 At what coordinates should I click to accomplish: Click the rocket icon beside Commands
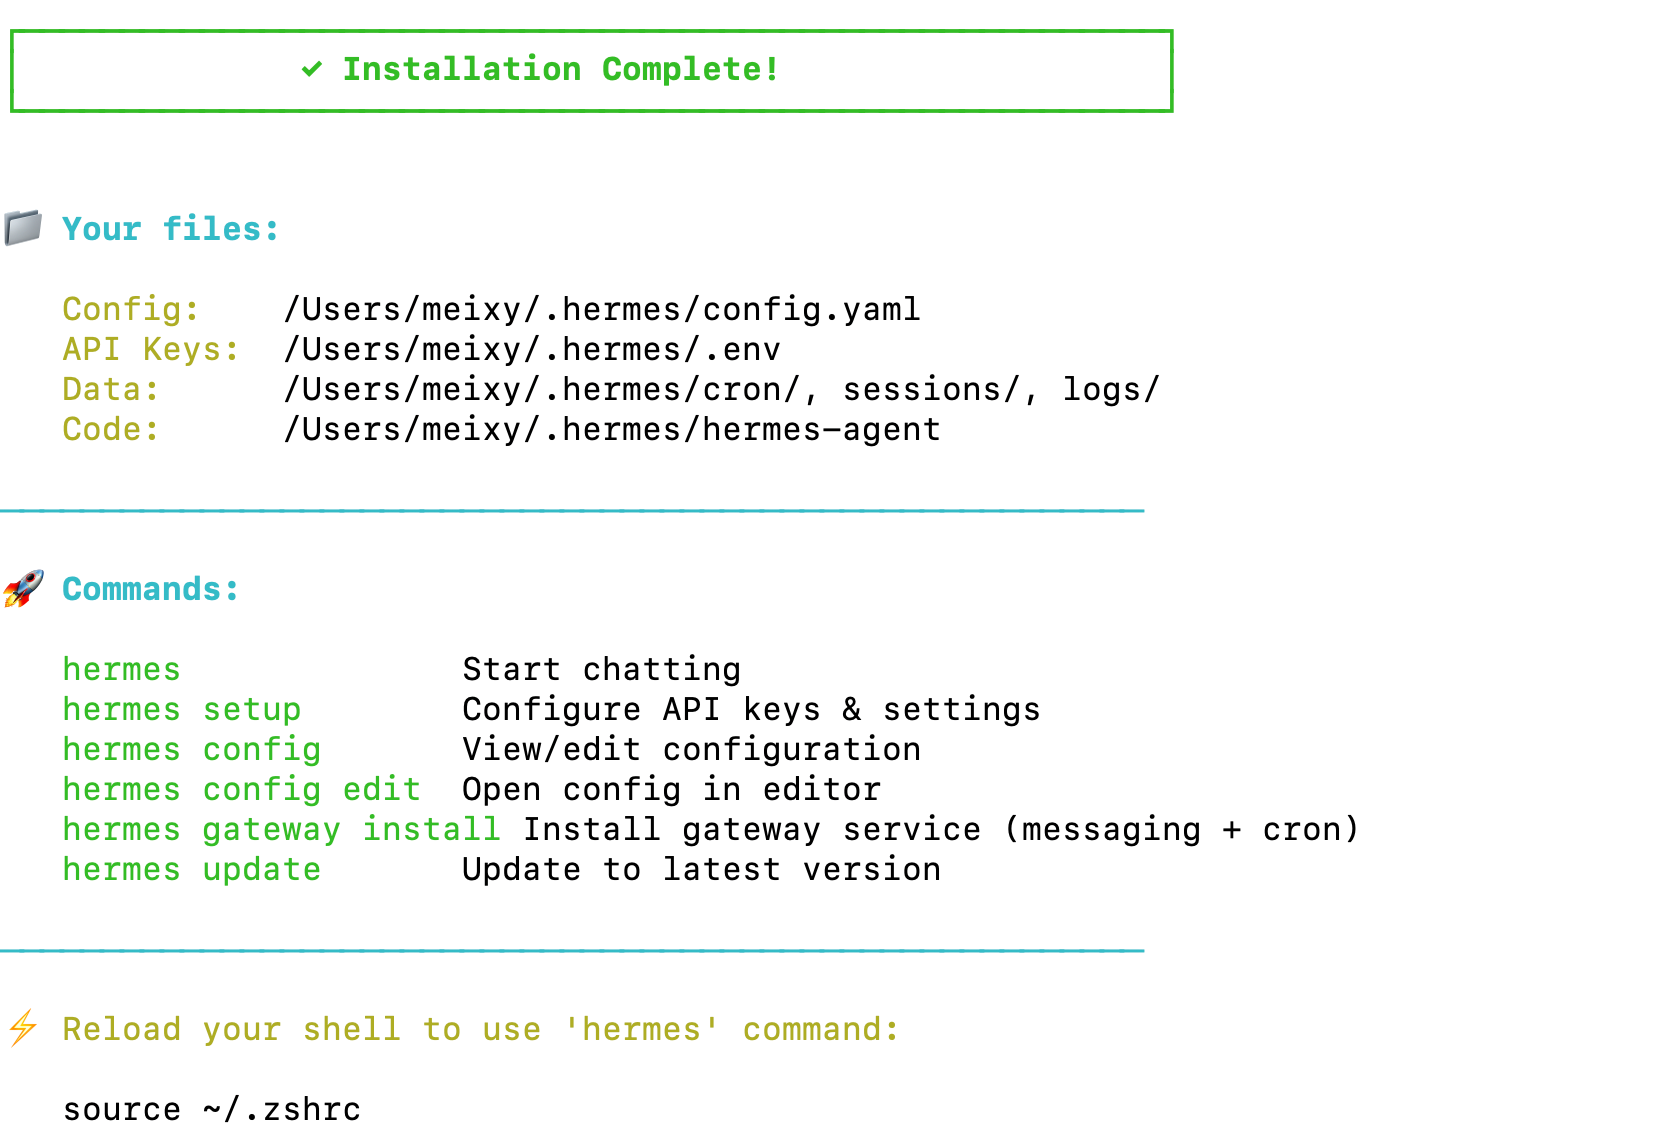(22, 589)
